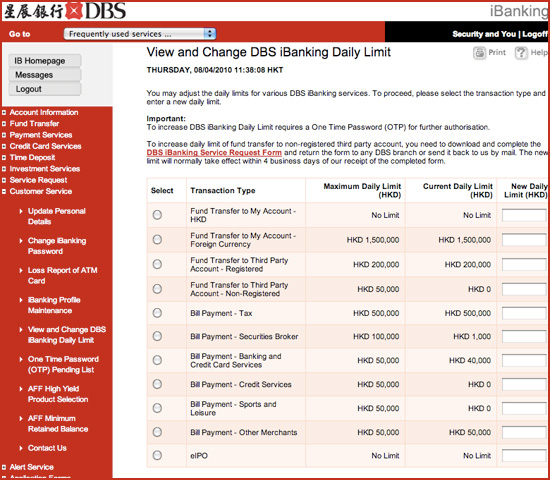Select Fund Transfer Foreign Currency radio button
The height and width of the screenshot is (480, 550).
click(157, 240)
